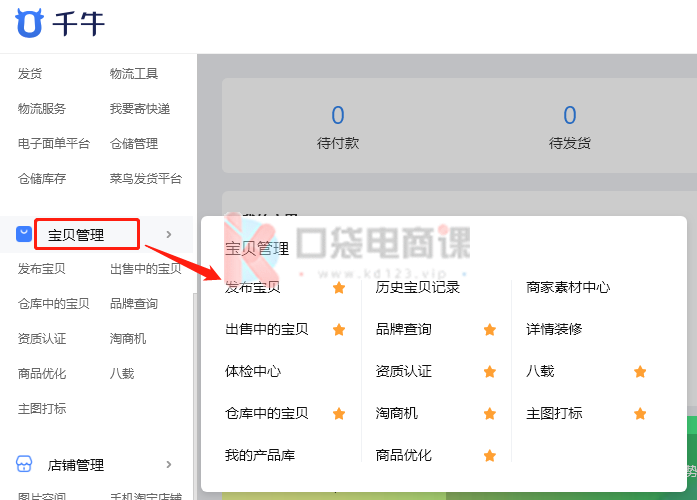
Task: Click the Qianniu bull logo icon
Action: tap(29, 23)
